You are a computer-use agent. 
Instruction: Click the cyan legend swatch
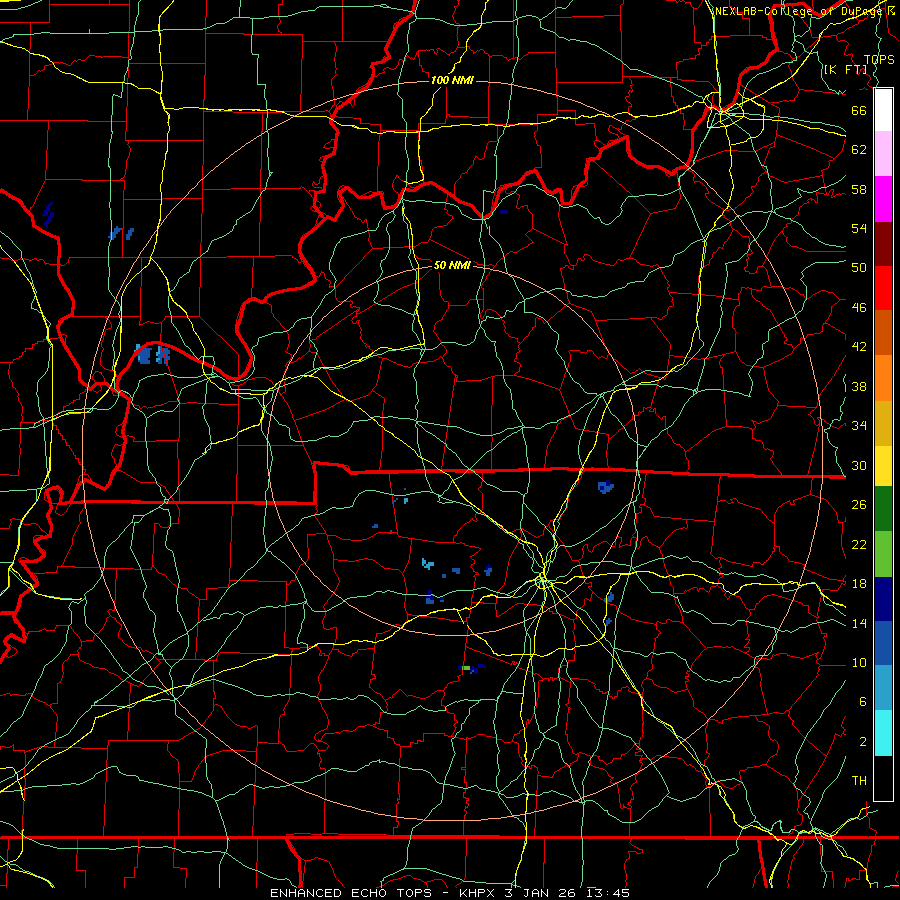883,733
